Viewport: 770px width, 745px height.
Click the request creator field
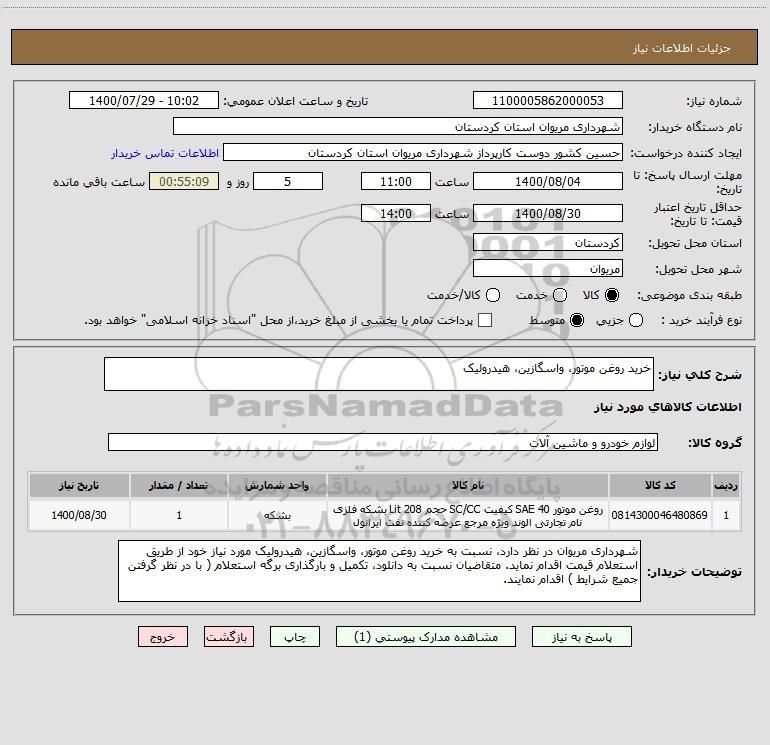coord(423,153)
